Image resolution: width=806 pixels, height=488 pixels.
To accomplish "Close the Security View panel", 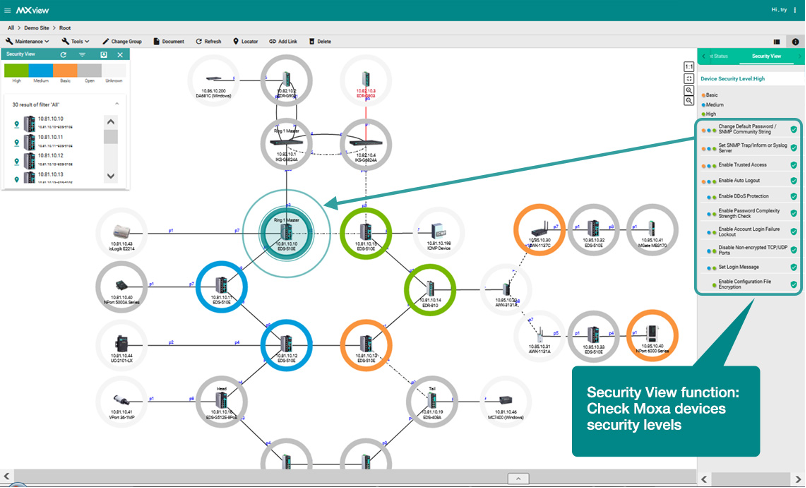I will coord(120,55).
